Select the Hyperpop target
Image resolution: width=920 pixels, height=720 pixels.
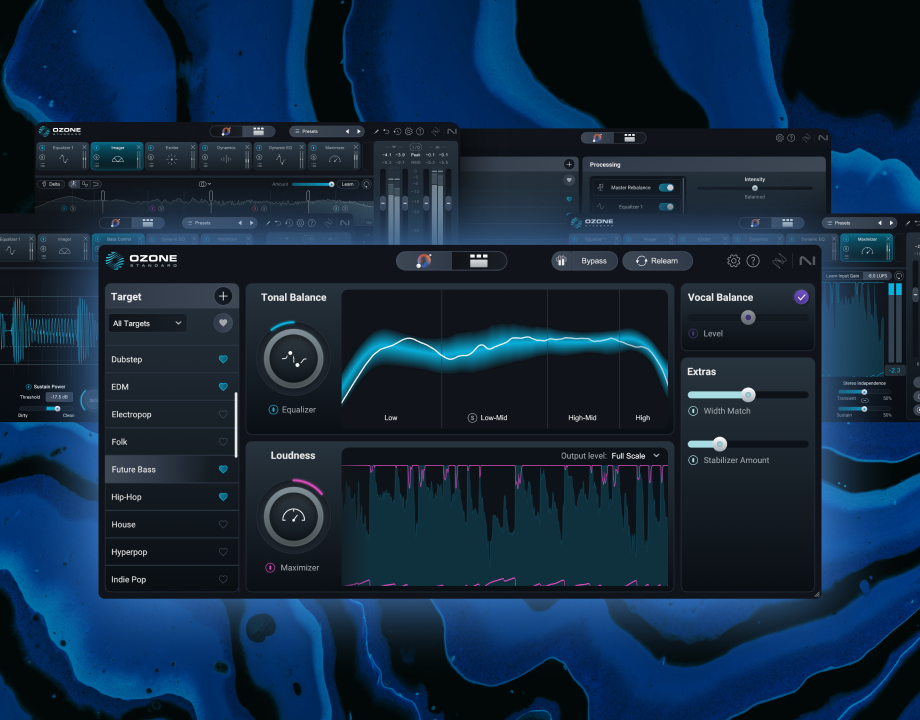[171, 552]
